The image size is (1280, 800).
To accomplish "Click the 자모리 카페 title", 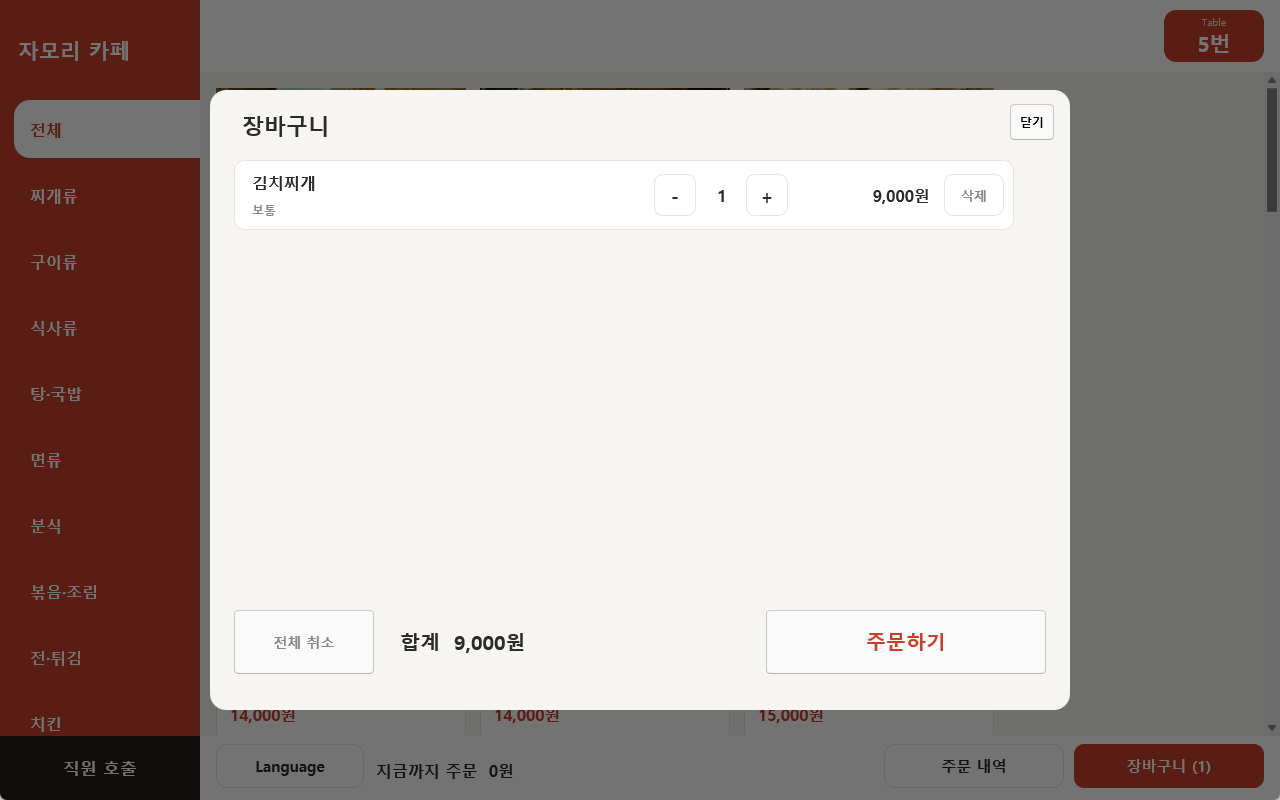I will pyautogui.click(x=74, y=50).
